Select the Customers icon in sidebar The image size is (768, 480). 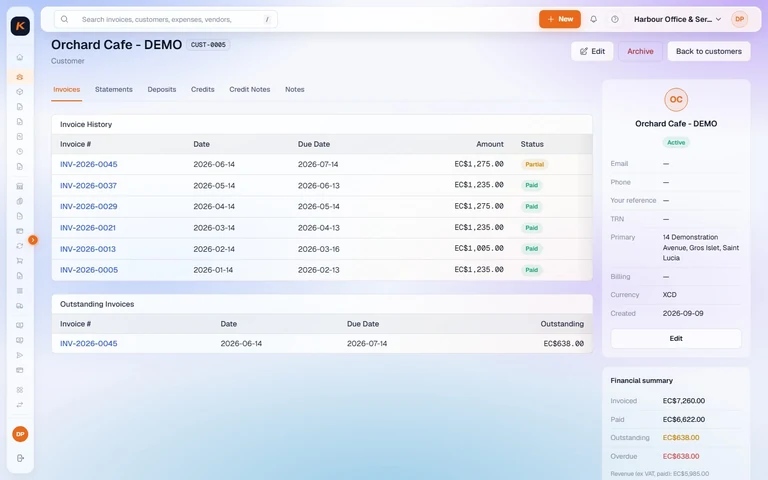pos(20,77)
